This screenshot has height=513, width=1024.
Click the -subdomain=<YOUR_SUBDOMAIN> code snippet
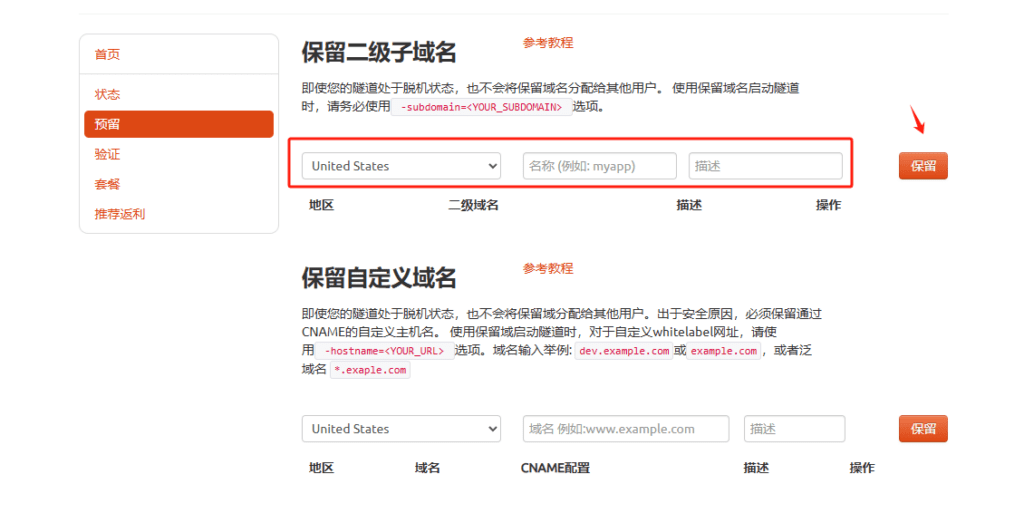pos(481,107)
